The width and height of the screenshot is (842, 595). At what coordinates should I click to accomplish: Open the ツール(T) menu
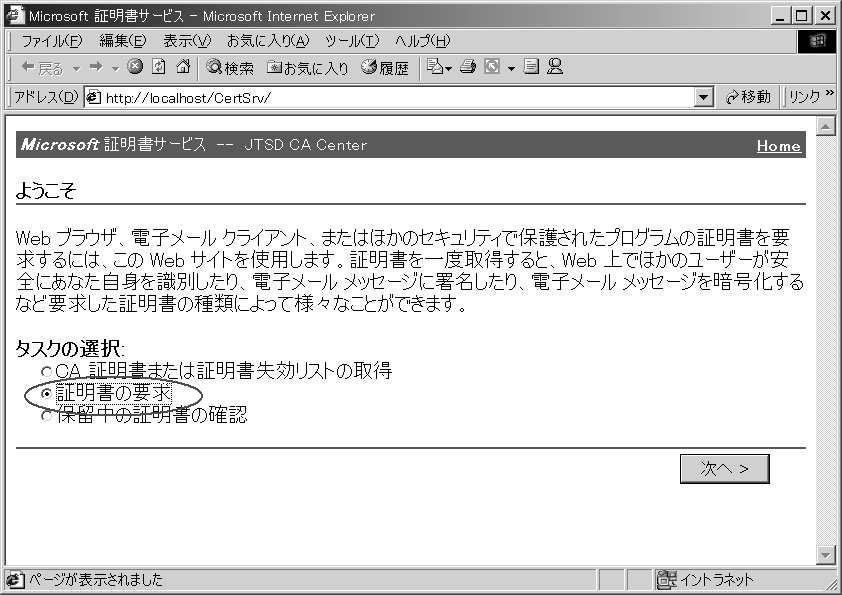click(x=352, y=41)
